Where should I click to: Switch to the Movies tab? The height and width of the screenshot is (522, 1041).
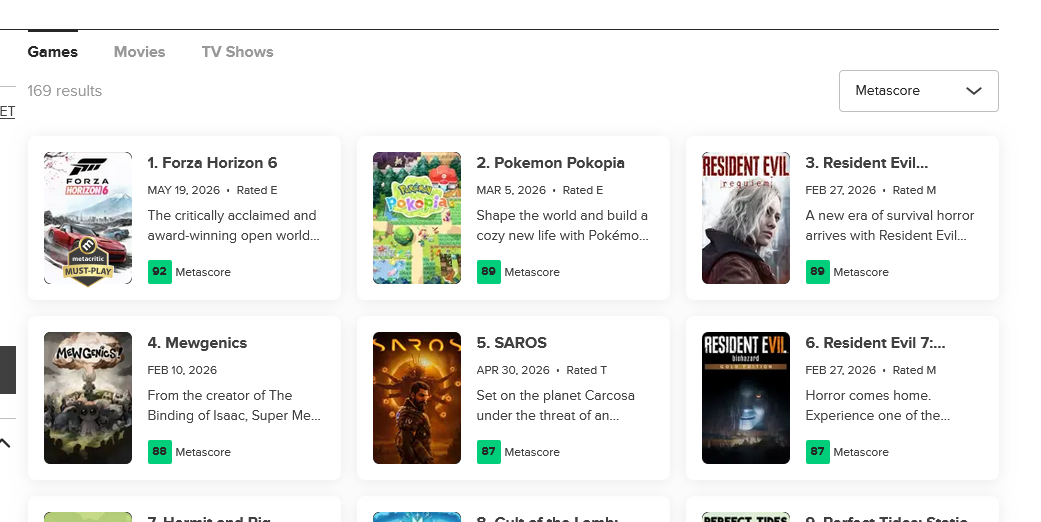pyautogui.click(x=139, y=52)
